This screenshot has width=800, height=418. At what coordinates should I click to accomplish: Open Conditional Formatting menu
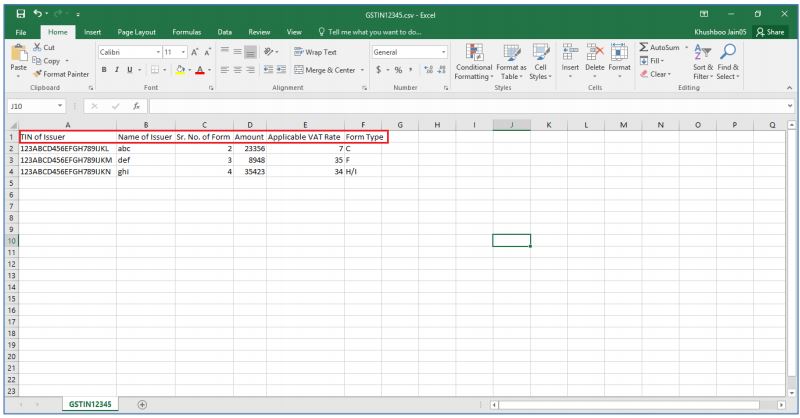tap(474, 62)
